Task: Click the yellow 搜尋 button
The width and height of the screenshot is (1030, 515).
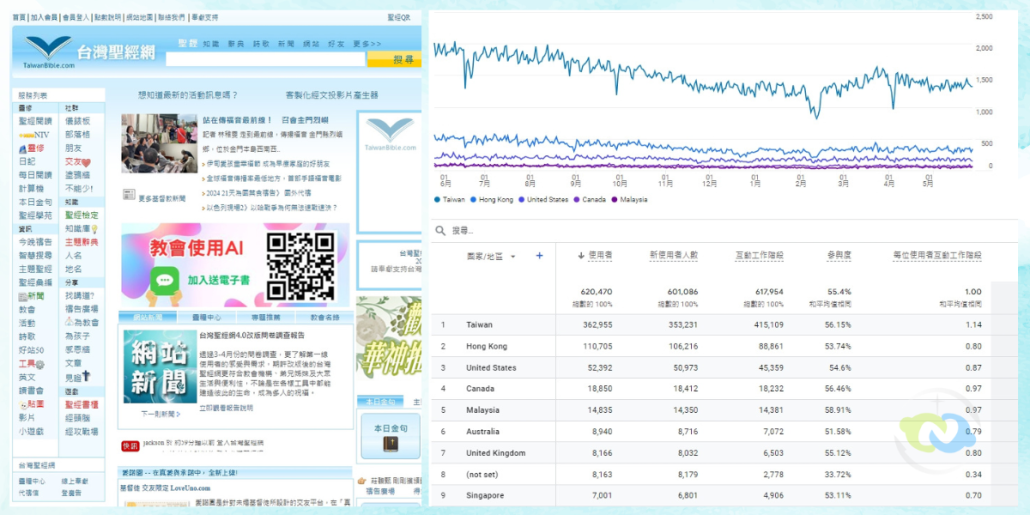Action: (394, 60)
